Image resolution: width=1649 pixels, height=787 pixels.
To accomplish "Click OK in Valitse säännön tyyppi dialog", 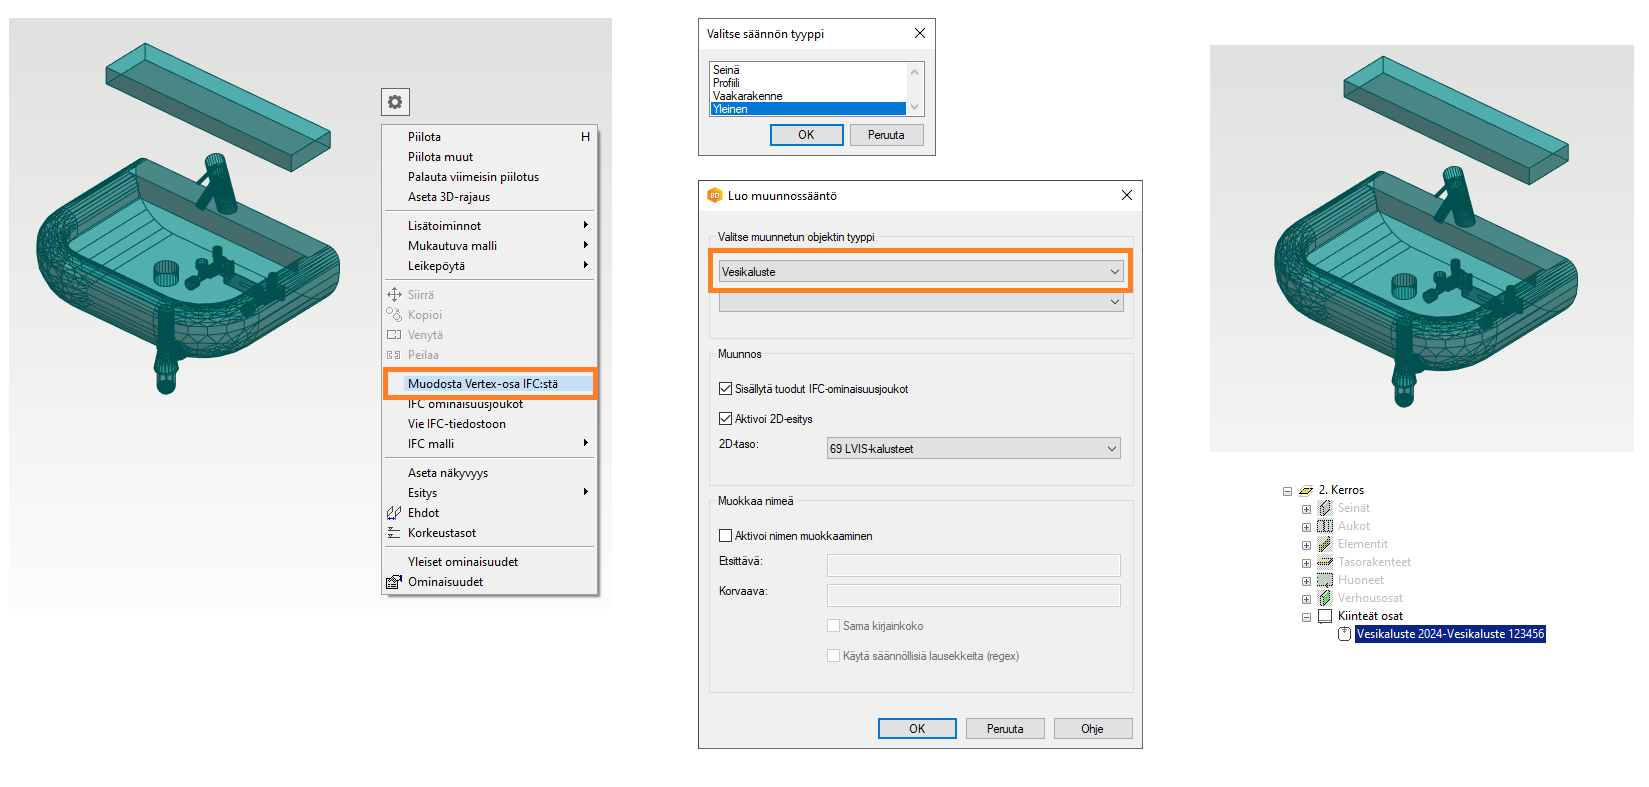I will [806, 135].
